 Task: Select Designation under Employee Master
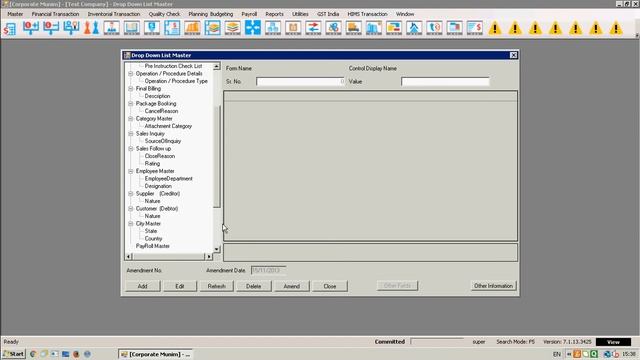pyautogui.click(x=158, y=186)
